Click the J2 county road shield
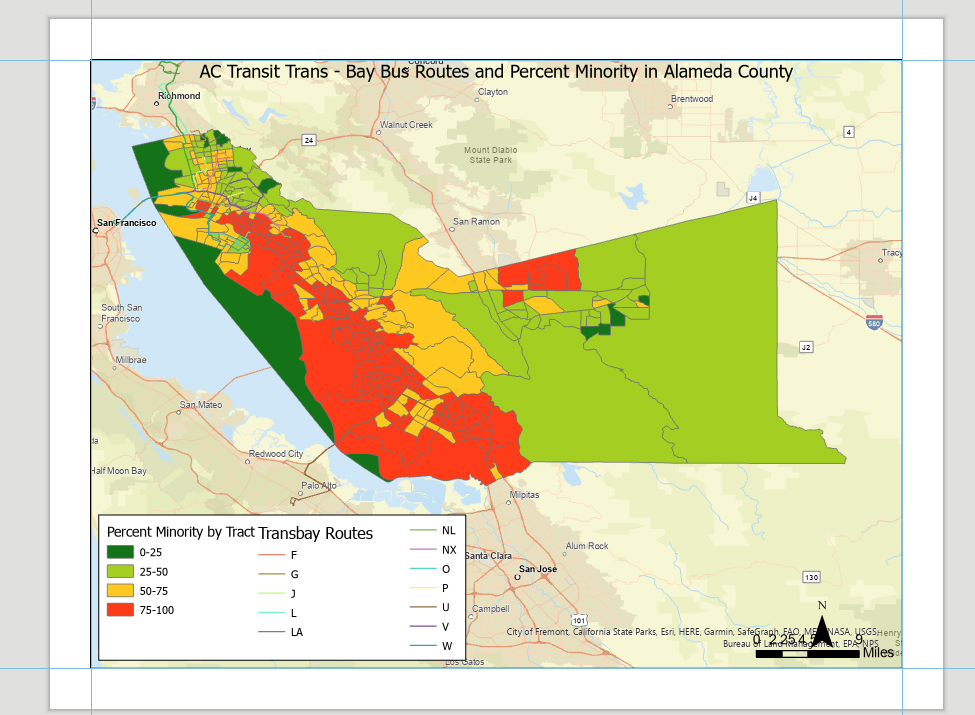 pos(806,347)
